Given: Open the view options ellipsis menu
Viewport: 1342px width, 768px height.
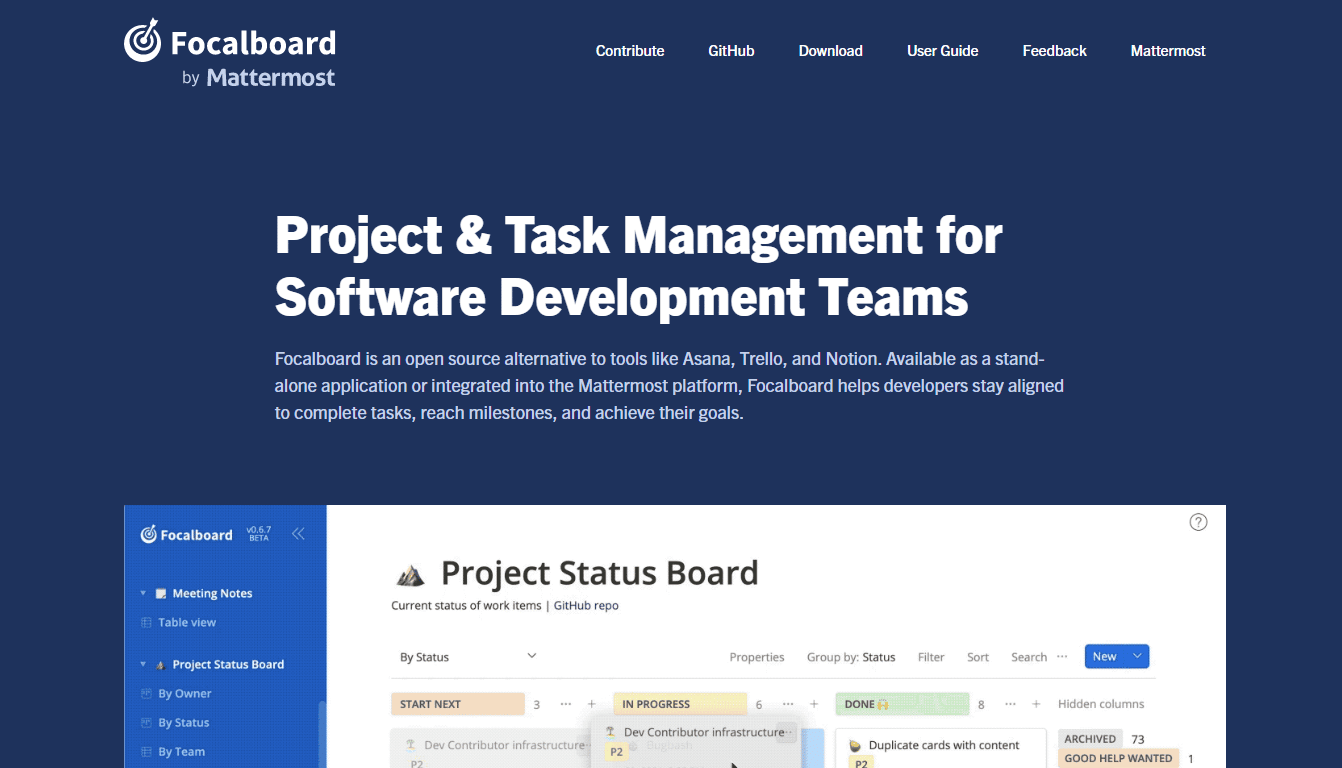Looking at the screenshot, I should point(1062,657).
